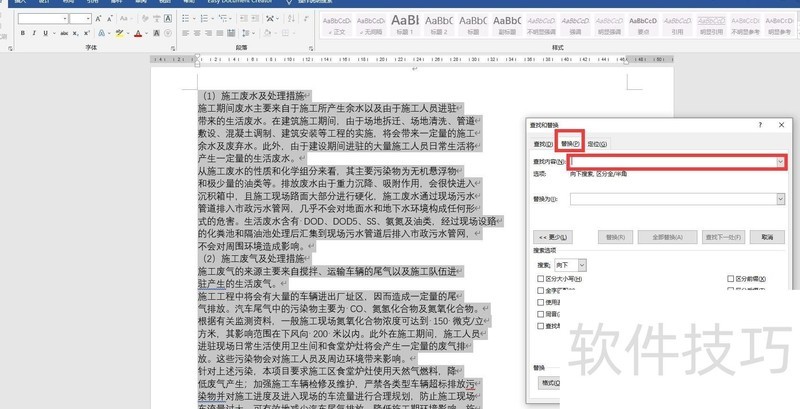Apply red font color
The width and height of the screenshot is (800, 409).
pyautogui.click(x=138, y=33)
